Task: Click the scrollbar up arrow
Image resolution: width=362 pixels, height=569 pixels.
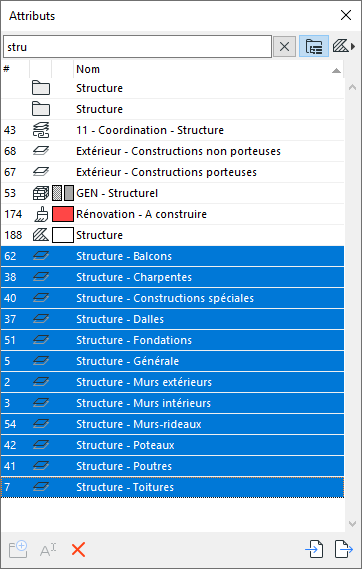Action: [x=352, y=87]
